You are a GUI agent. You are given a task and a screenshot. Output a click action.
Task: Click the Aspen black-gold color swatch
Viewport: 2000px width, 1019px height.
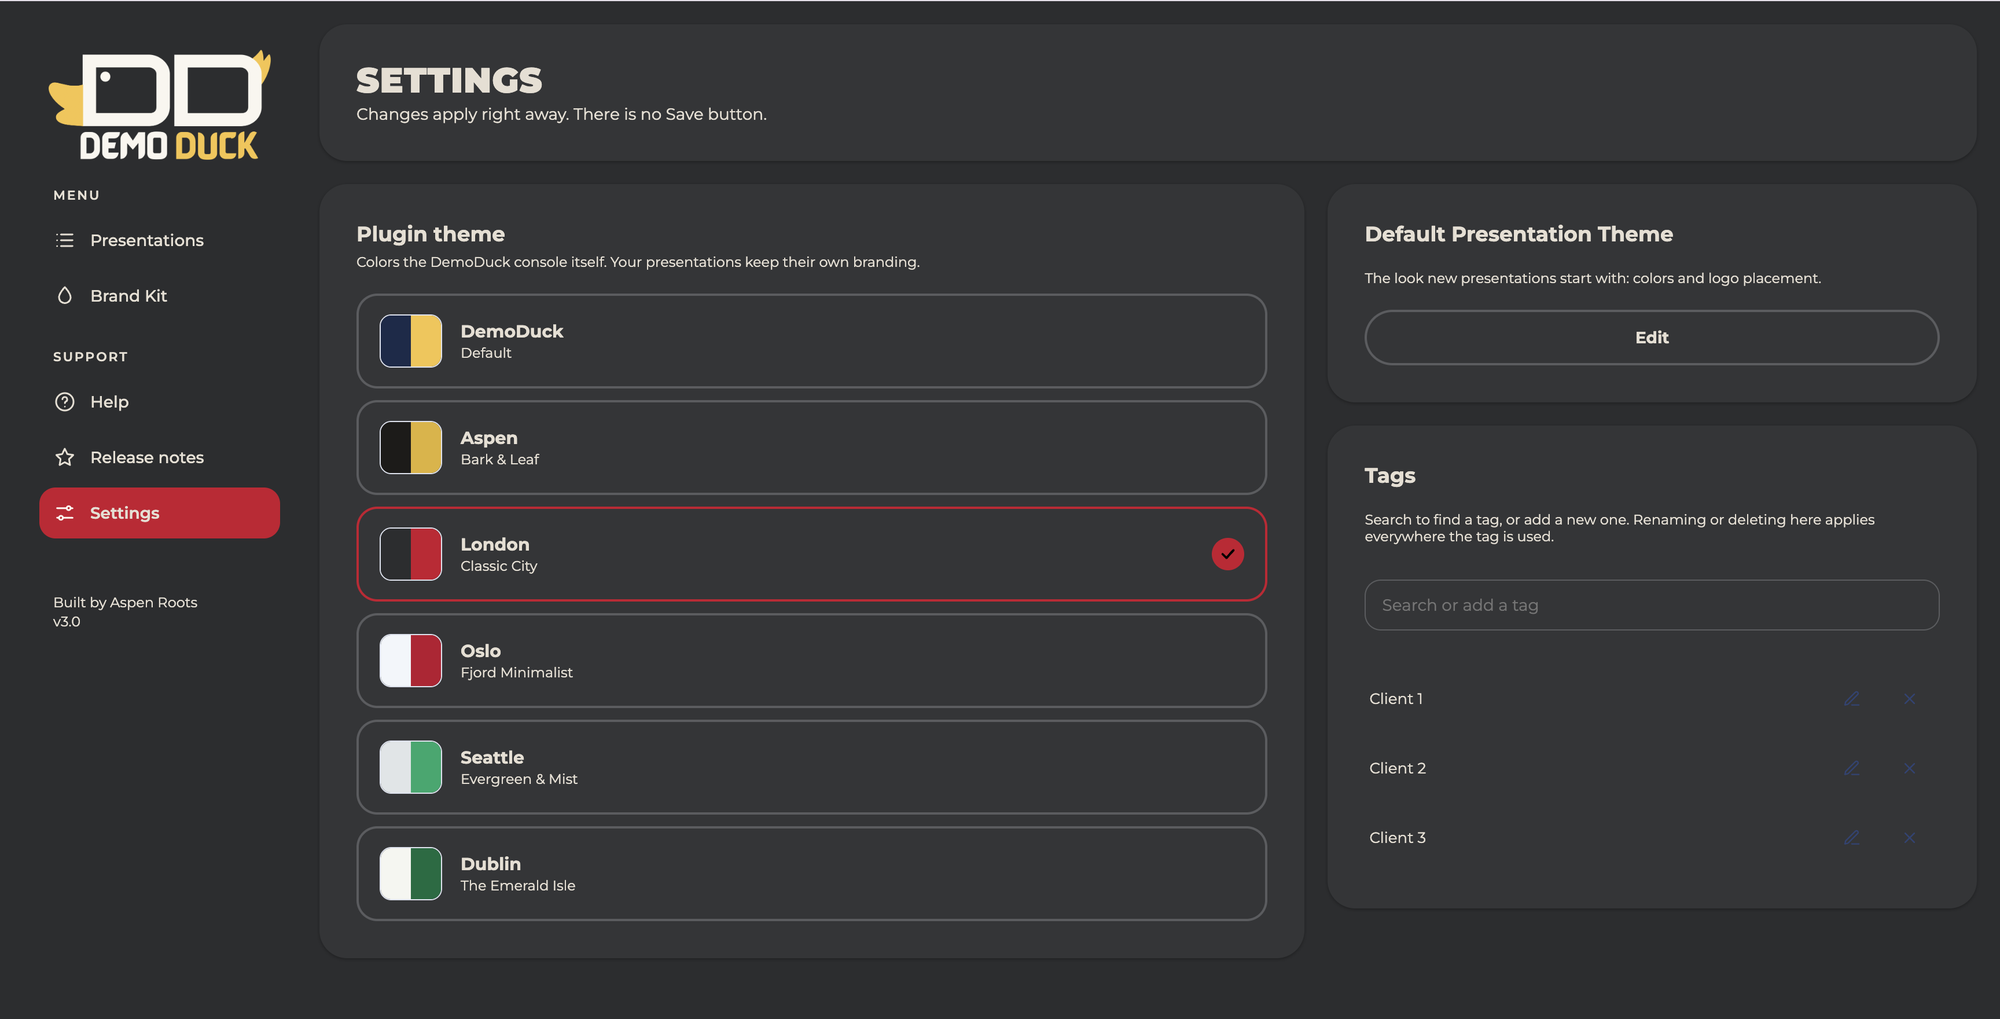tap(411, 447)
